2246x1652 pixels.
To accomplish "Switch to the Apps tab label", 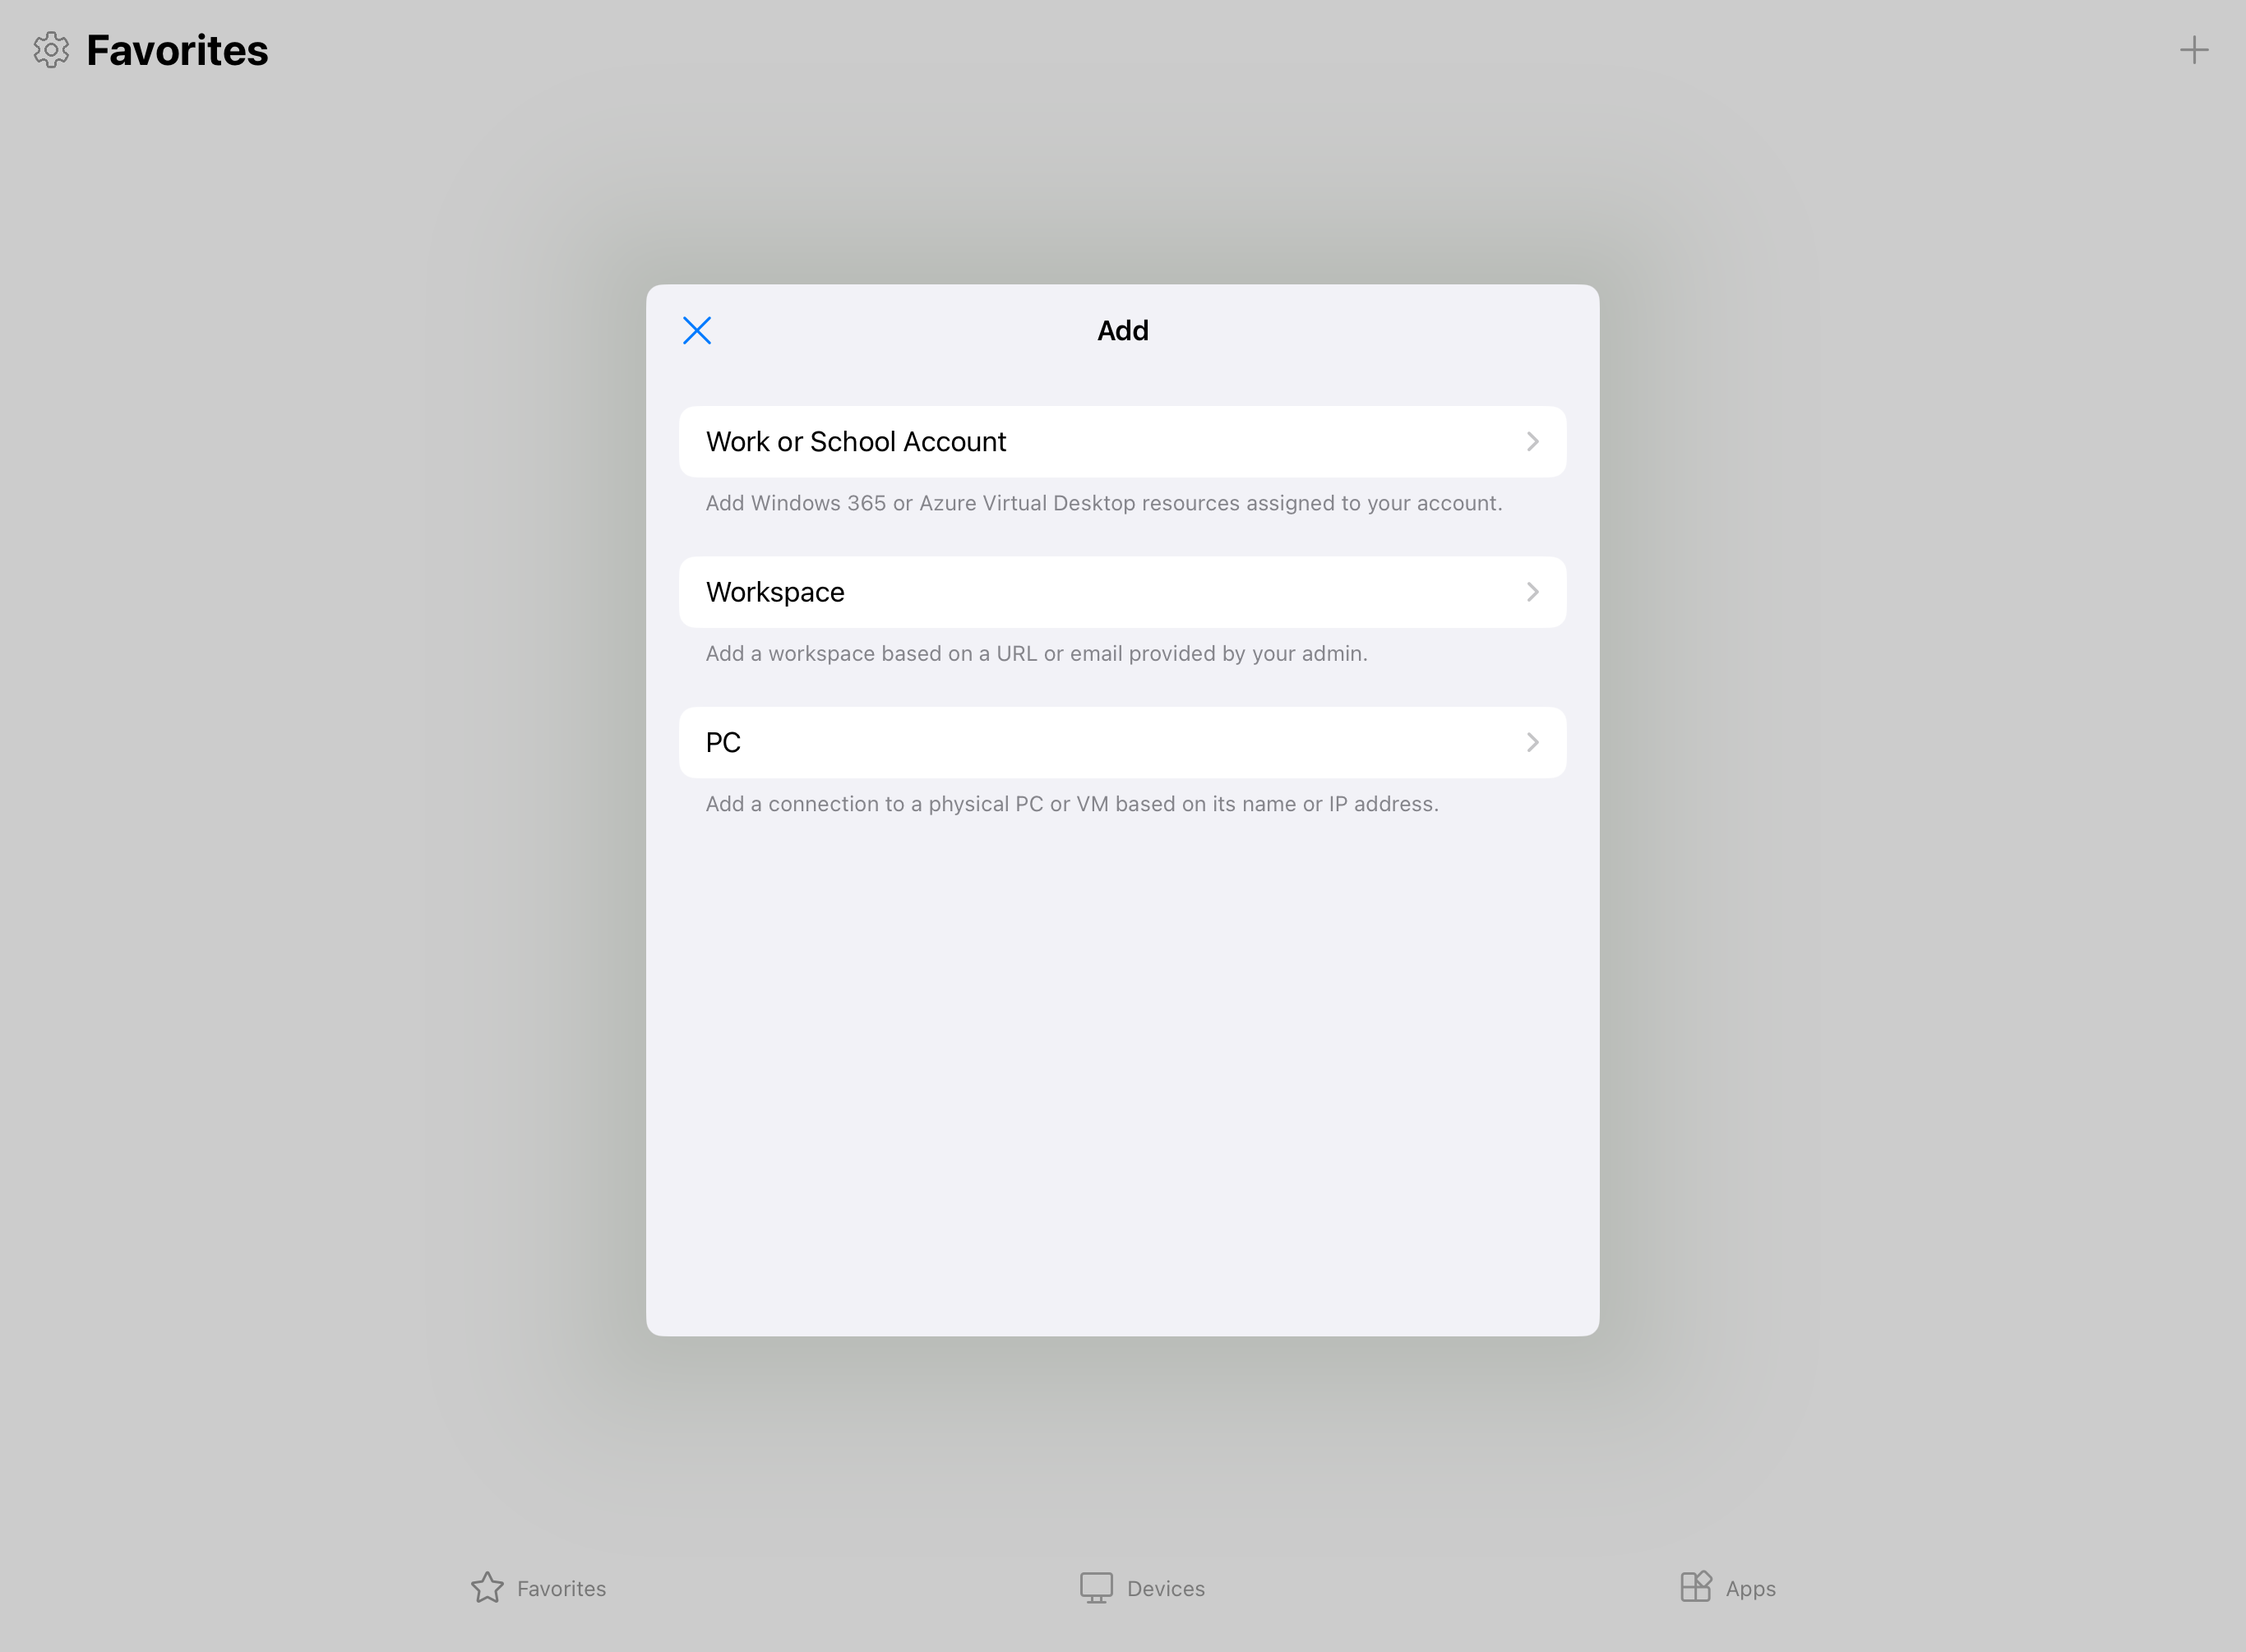I will pyautogui.click(x=1750, y=1589).
